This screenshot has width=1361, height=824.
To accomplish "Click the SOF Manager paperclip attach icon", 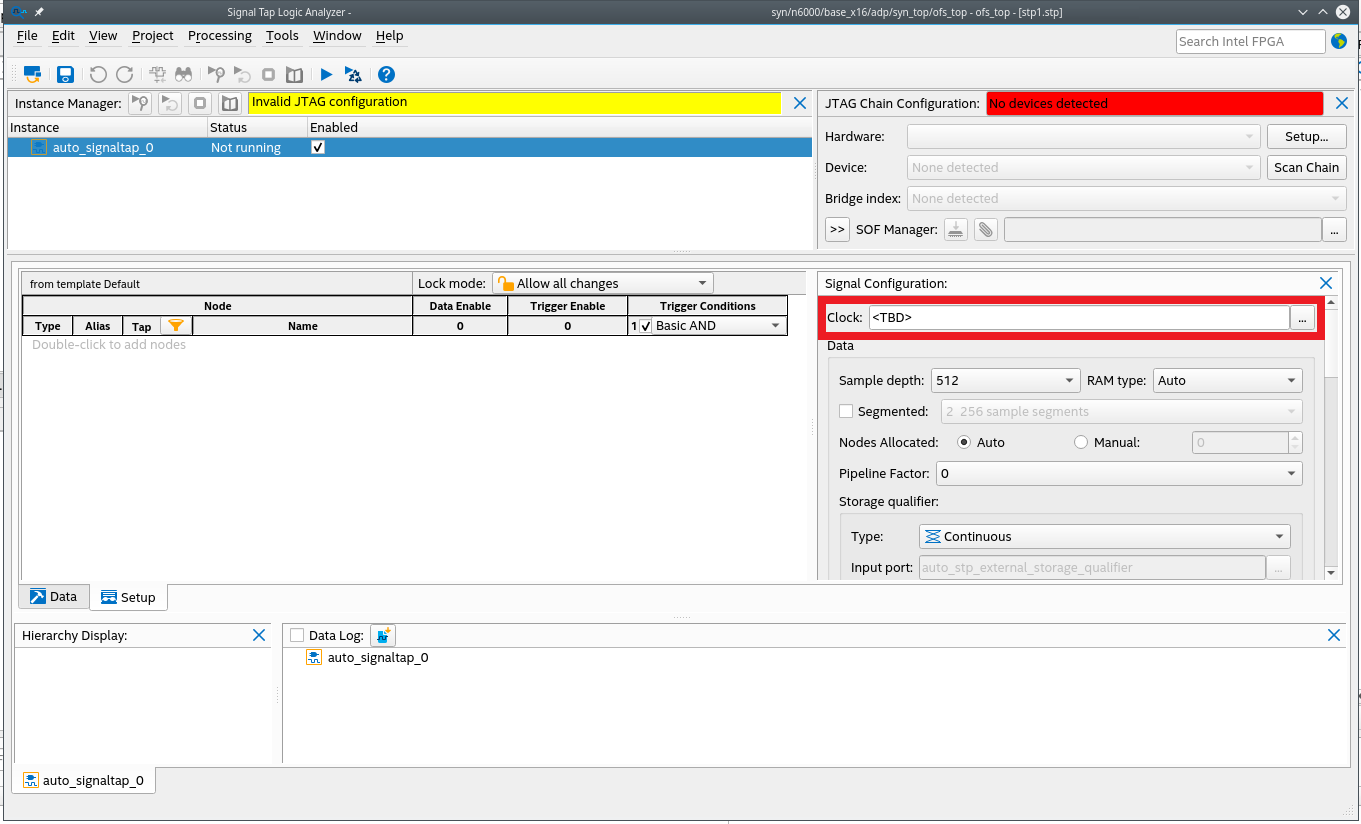I will click(986, 229).
